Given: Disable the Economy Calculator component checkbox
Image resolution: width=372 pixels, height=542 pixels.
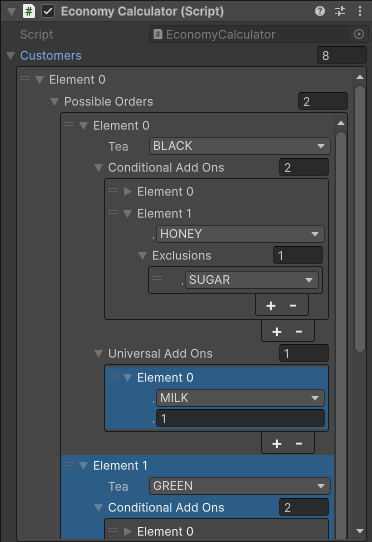Looking at the screenshot, I should pos(48,11).
